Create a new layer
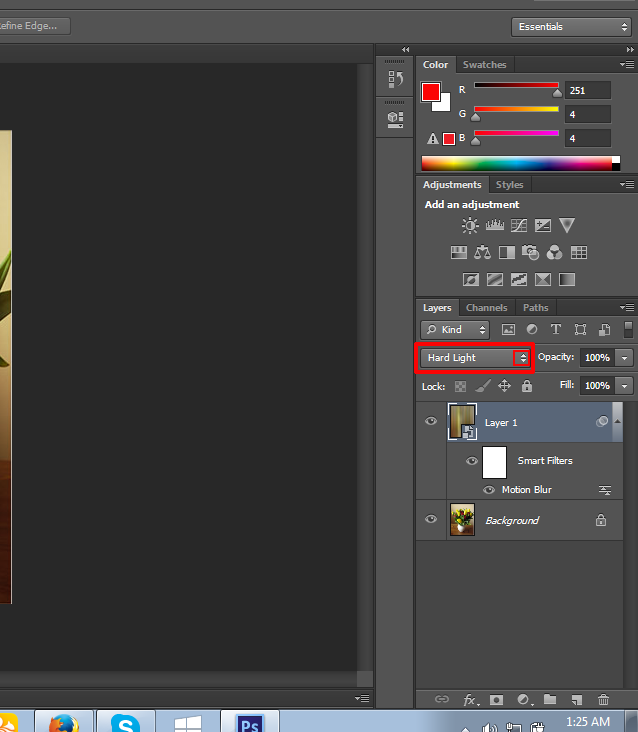This screenshot has width=638, height=732. (x=577, y=699)
